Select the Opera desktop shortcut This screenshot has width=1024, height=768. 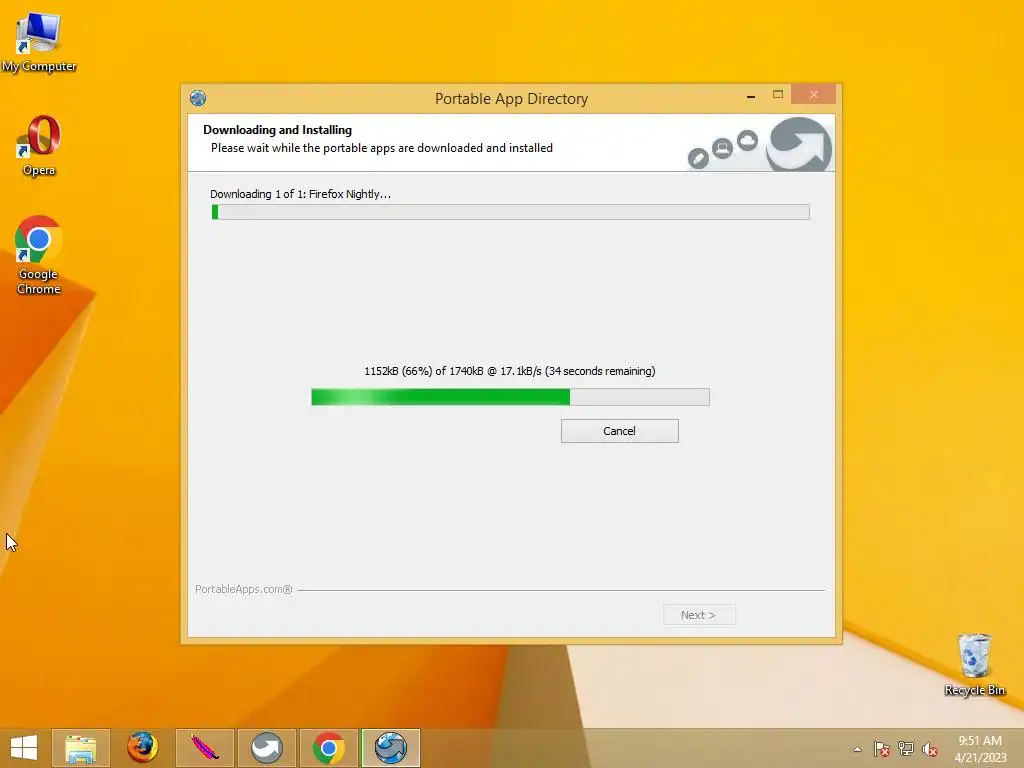[39, 146]
